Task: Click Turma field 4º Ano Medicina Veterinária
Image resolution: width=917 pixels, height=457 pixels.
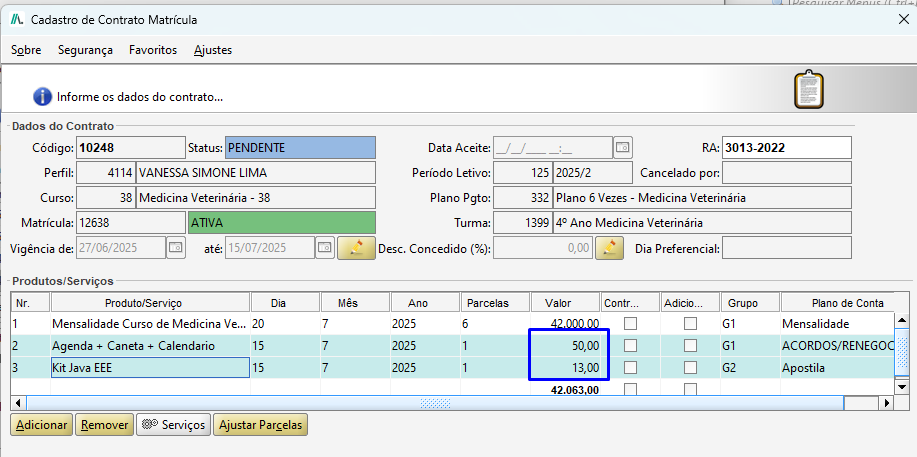Action: (x=702, y=223)
